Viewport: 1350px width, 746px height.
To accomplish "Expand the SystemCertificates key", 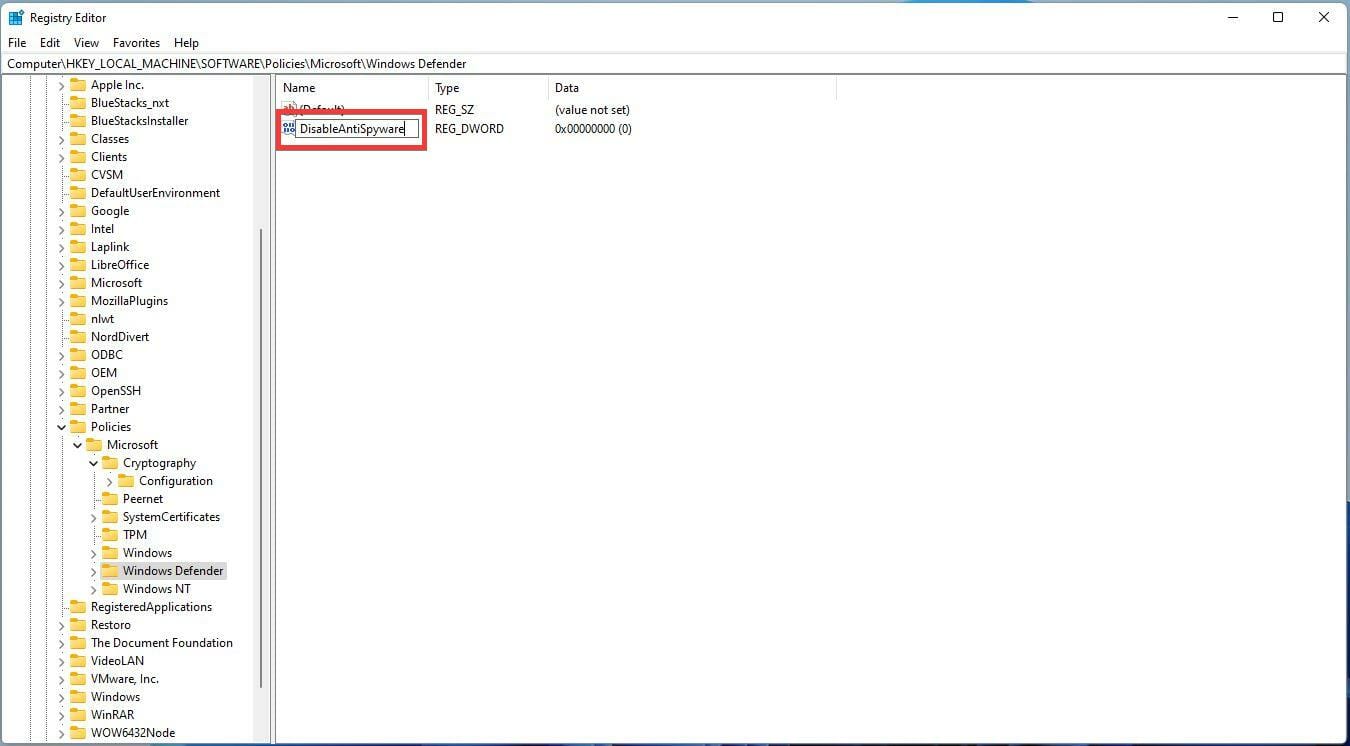I will [93, 517].
